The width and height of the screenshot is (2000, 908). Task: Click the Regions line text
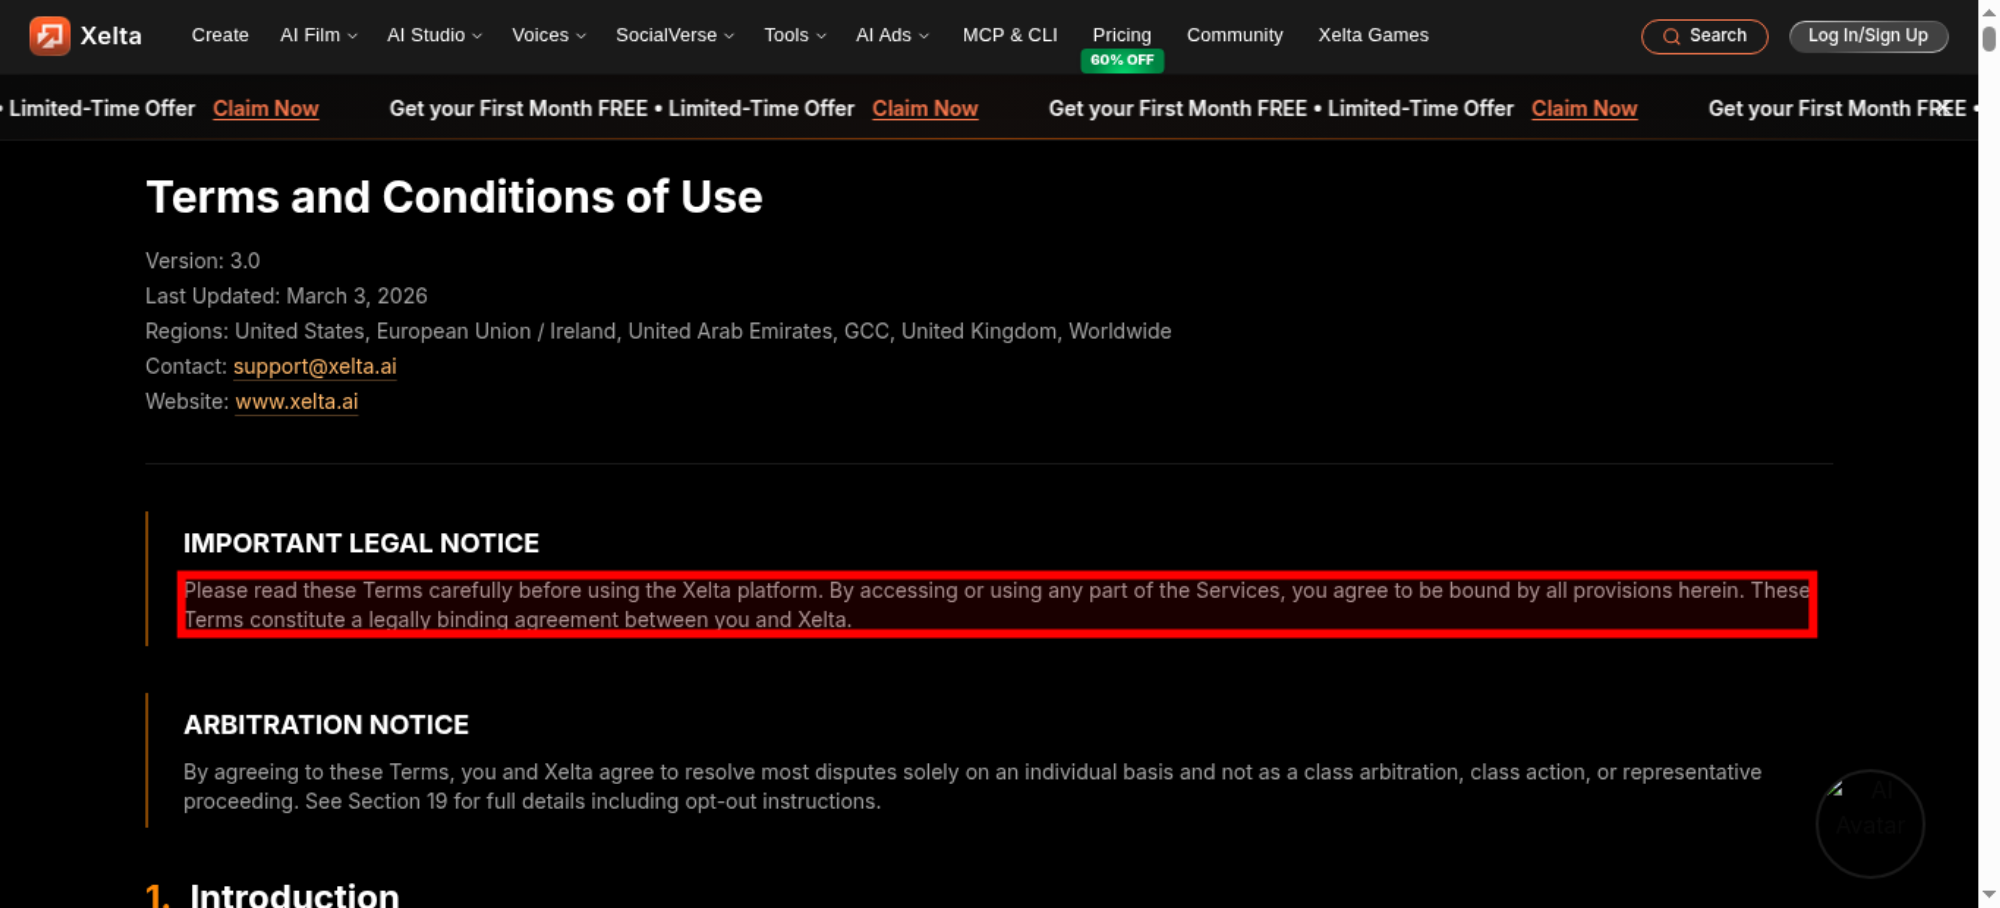[658, 331]
